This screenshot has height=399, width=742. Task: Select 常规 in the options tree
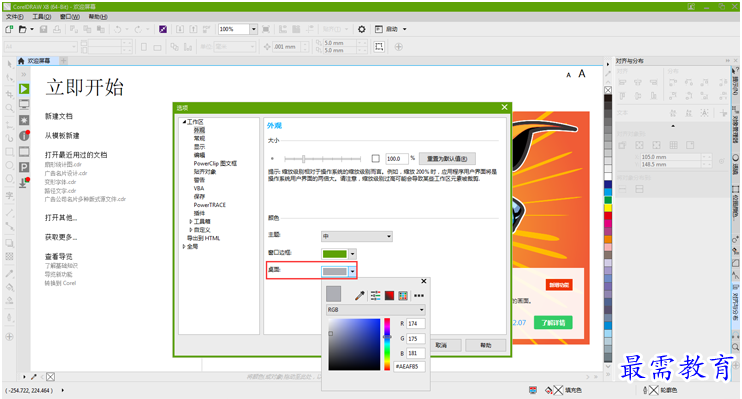coord(199,139)
